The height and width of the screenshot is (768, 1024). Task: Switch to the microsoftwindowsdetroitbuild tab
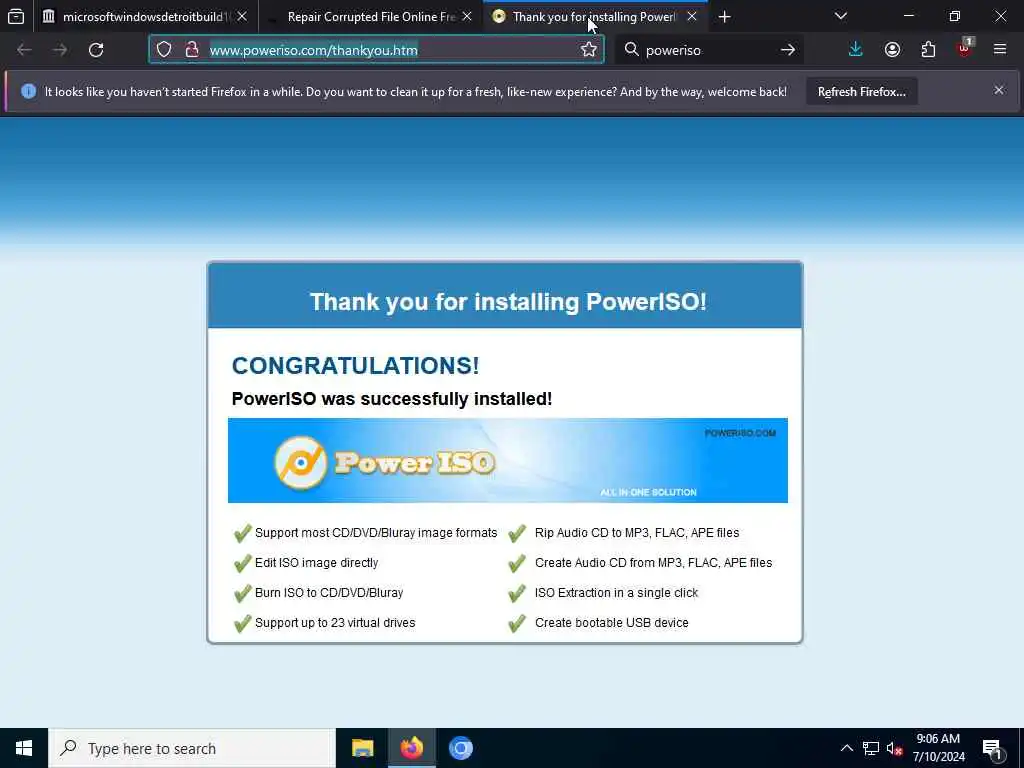coord(145,17)
